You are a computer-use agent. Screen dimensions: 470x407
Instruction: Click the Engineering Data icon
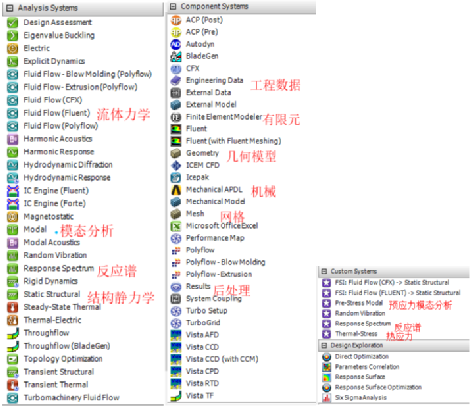pyautogui.click(x=176, y=81)
